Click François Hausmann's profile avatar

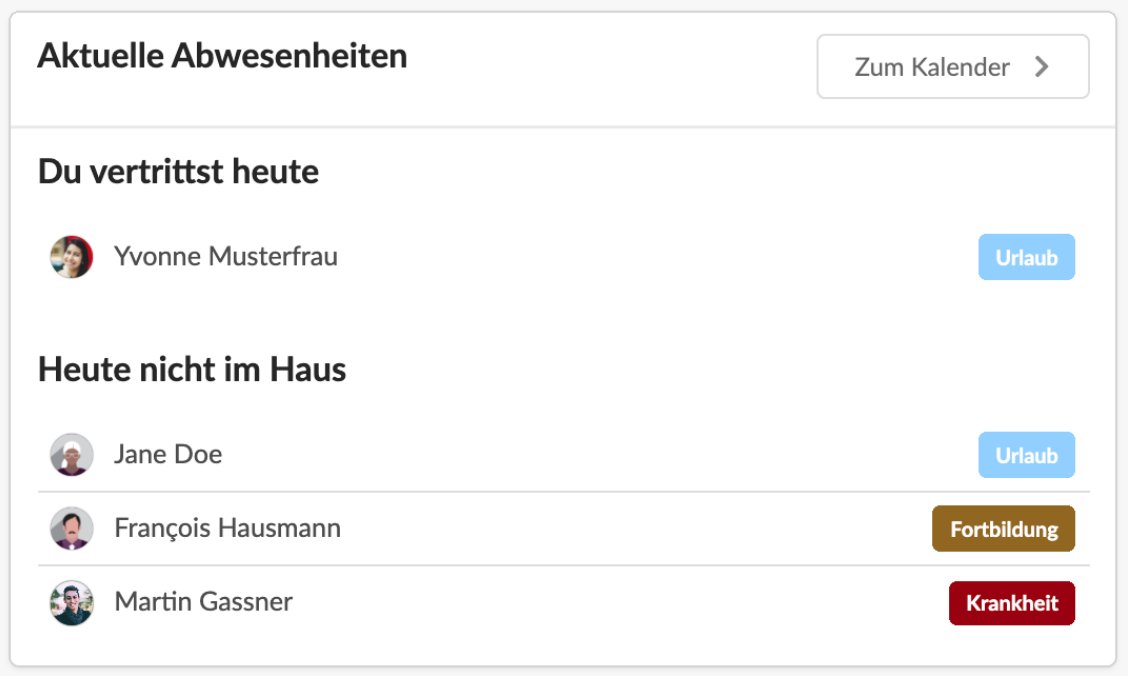71,529
